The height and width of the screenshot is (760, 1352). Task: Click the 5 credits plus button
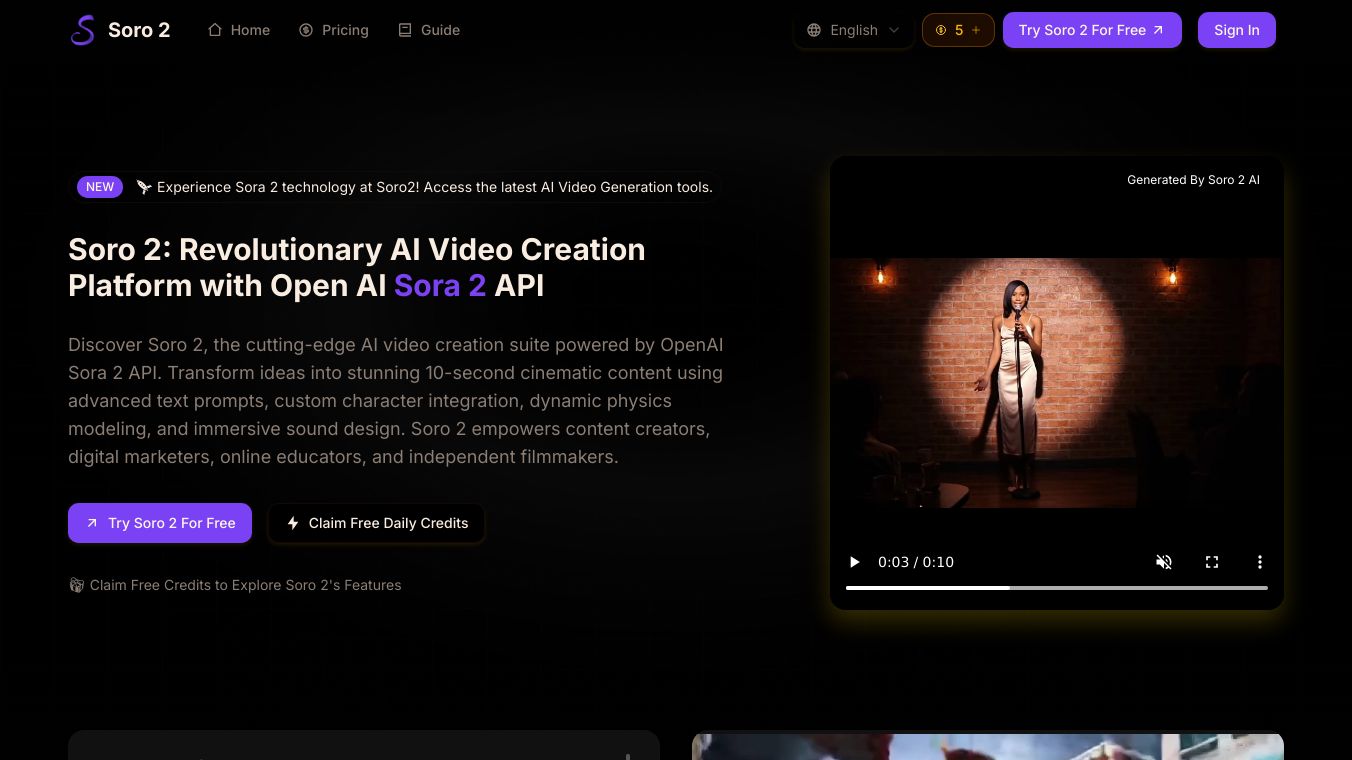(x=958, y=30)
